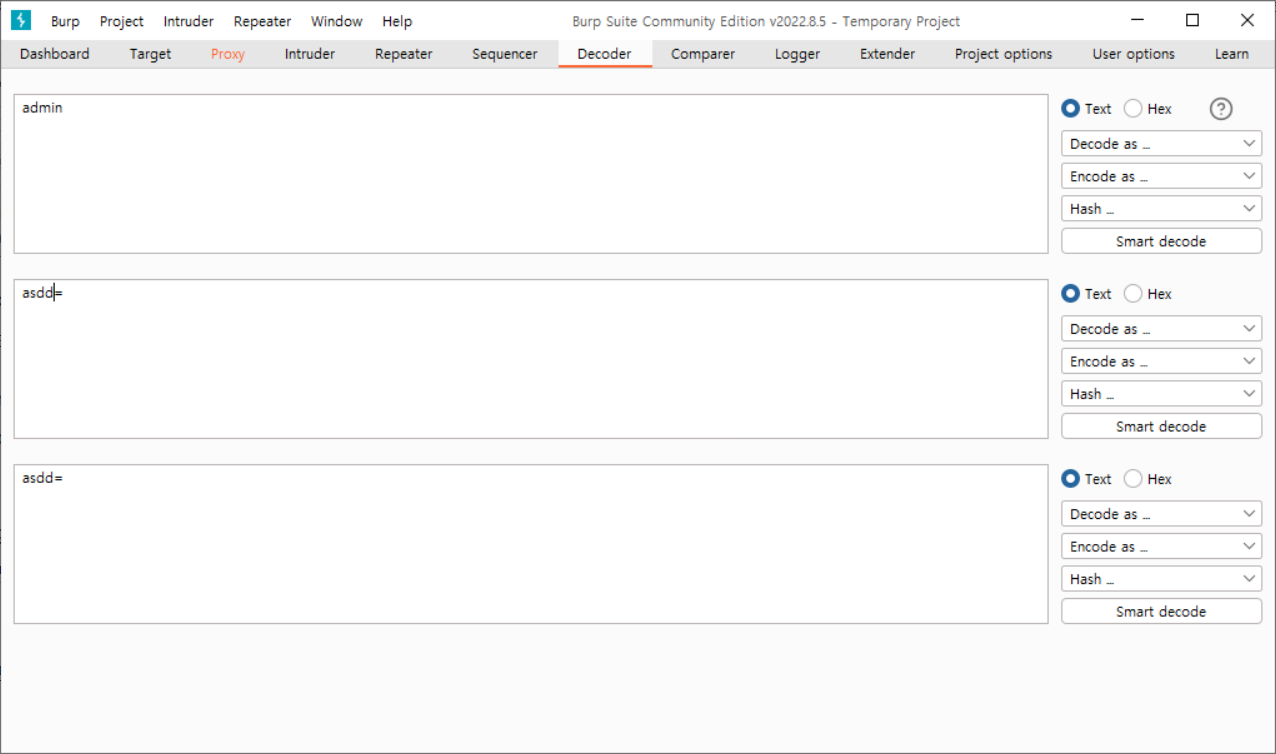Minimize the Burp Suite window
The height and width of the screenshot is (754, 1276).
[x=1138, y=20]
